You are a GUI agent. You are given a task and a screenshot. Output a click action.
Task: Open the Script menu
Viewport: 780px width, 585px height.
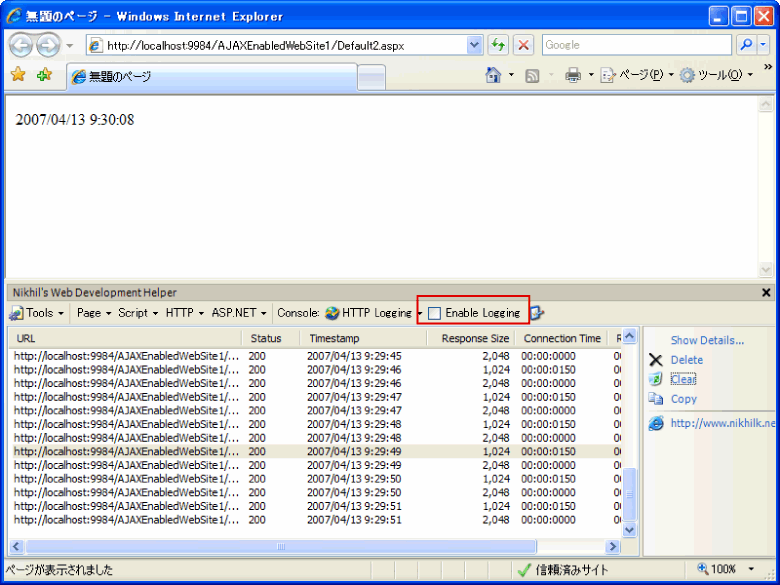(x=138, y=313)
